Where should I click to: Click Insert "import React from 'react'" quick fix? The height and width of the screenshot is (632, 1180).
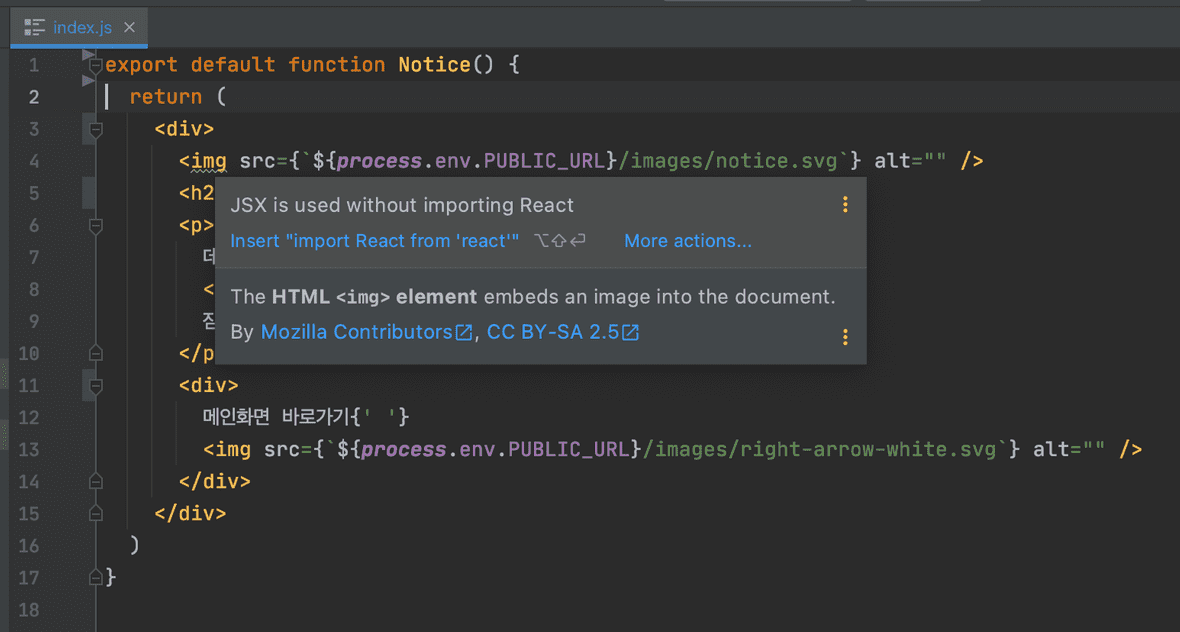(x=375, y=241)
